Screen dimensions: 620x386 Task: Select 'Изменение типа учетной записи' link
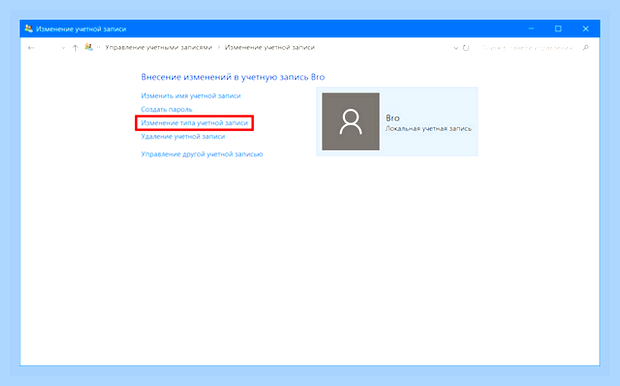pos(194,123)
